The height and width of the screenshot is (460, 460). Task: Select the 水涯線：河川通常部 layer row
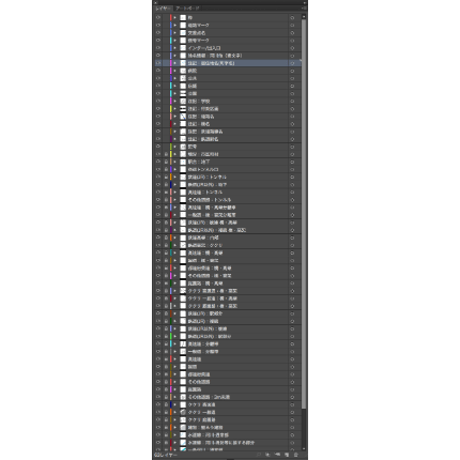point(228,435)
